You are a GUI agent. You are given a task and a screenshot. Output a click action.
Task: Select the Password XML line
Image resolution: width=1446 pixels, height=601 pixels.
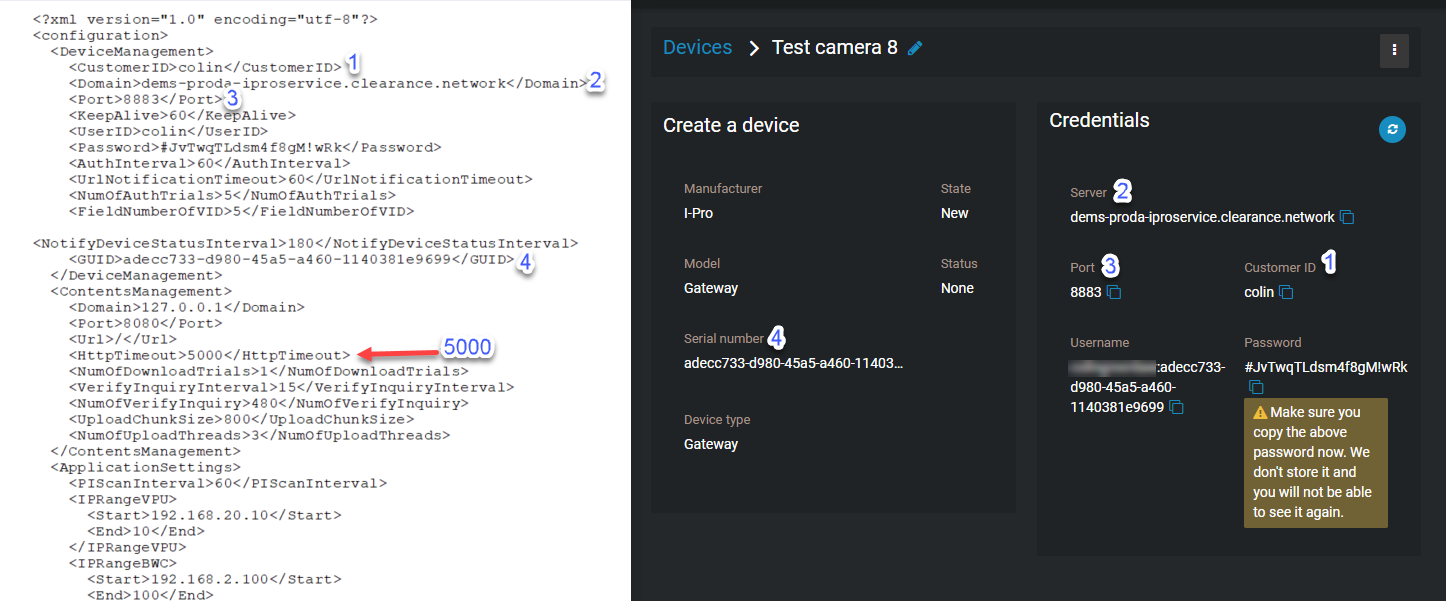coord(255,147)
